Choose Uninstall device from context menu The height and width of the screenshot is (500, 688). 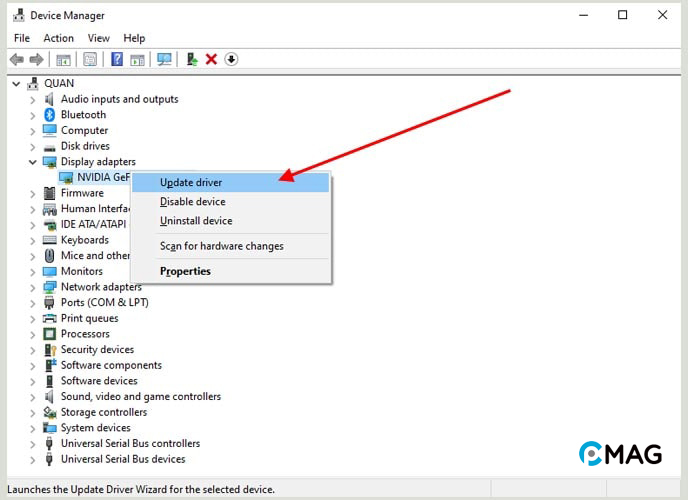click(230, 221)
